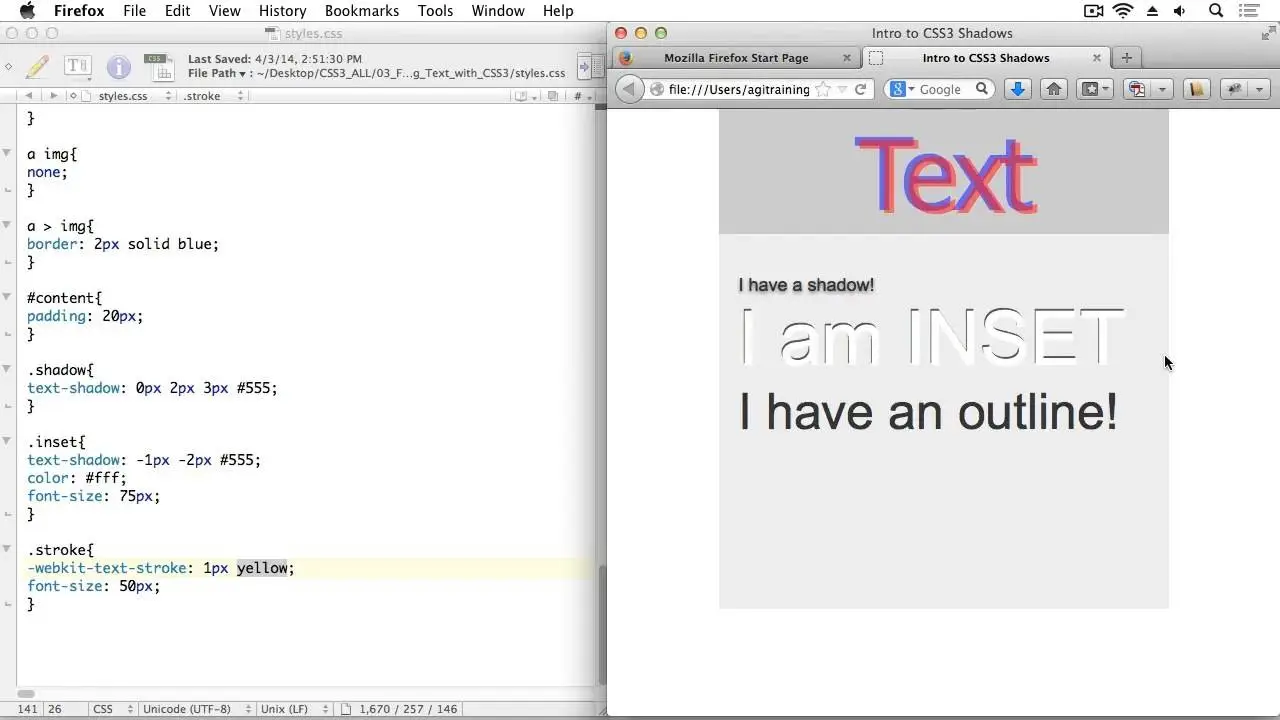
Task: Open the text options icon in BBEdit toolbar
Action: [78, 67]
